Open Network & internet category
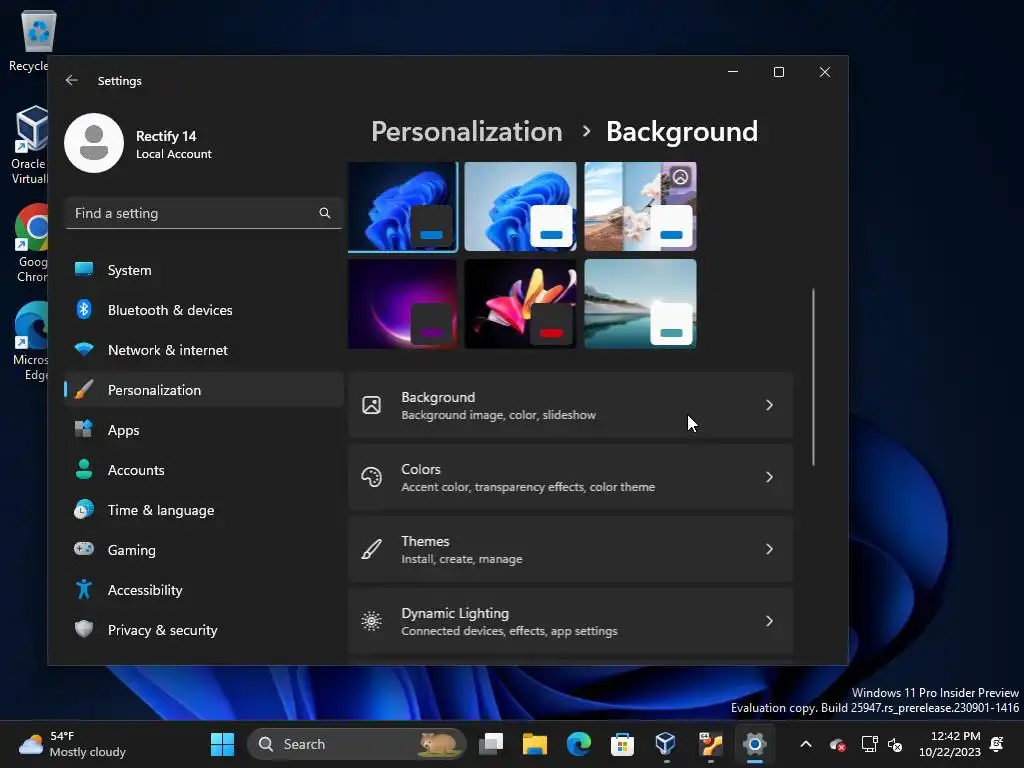The height and width of the screenshot is (768, 1024). [204, 350]
